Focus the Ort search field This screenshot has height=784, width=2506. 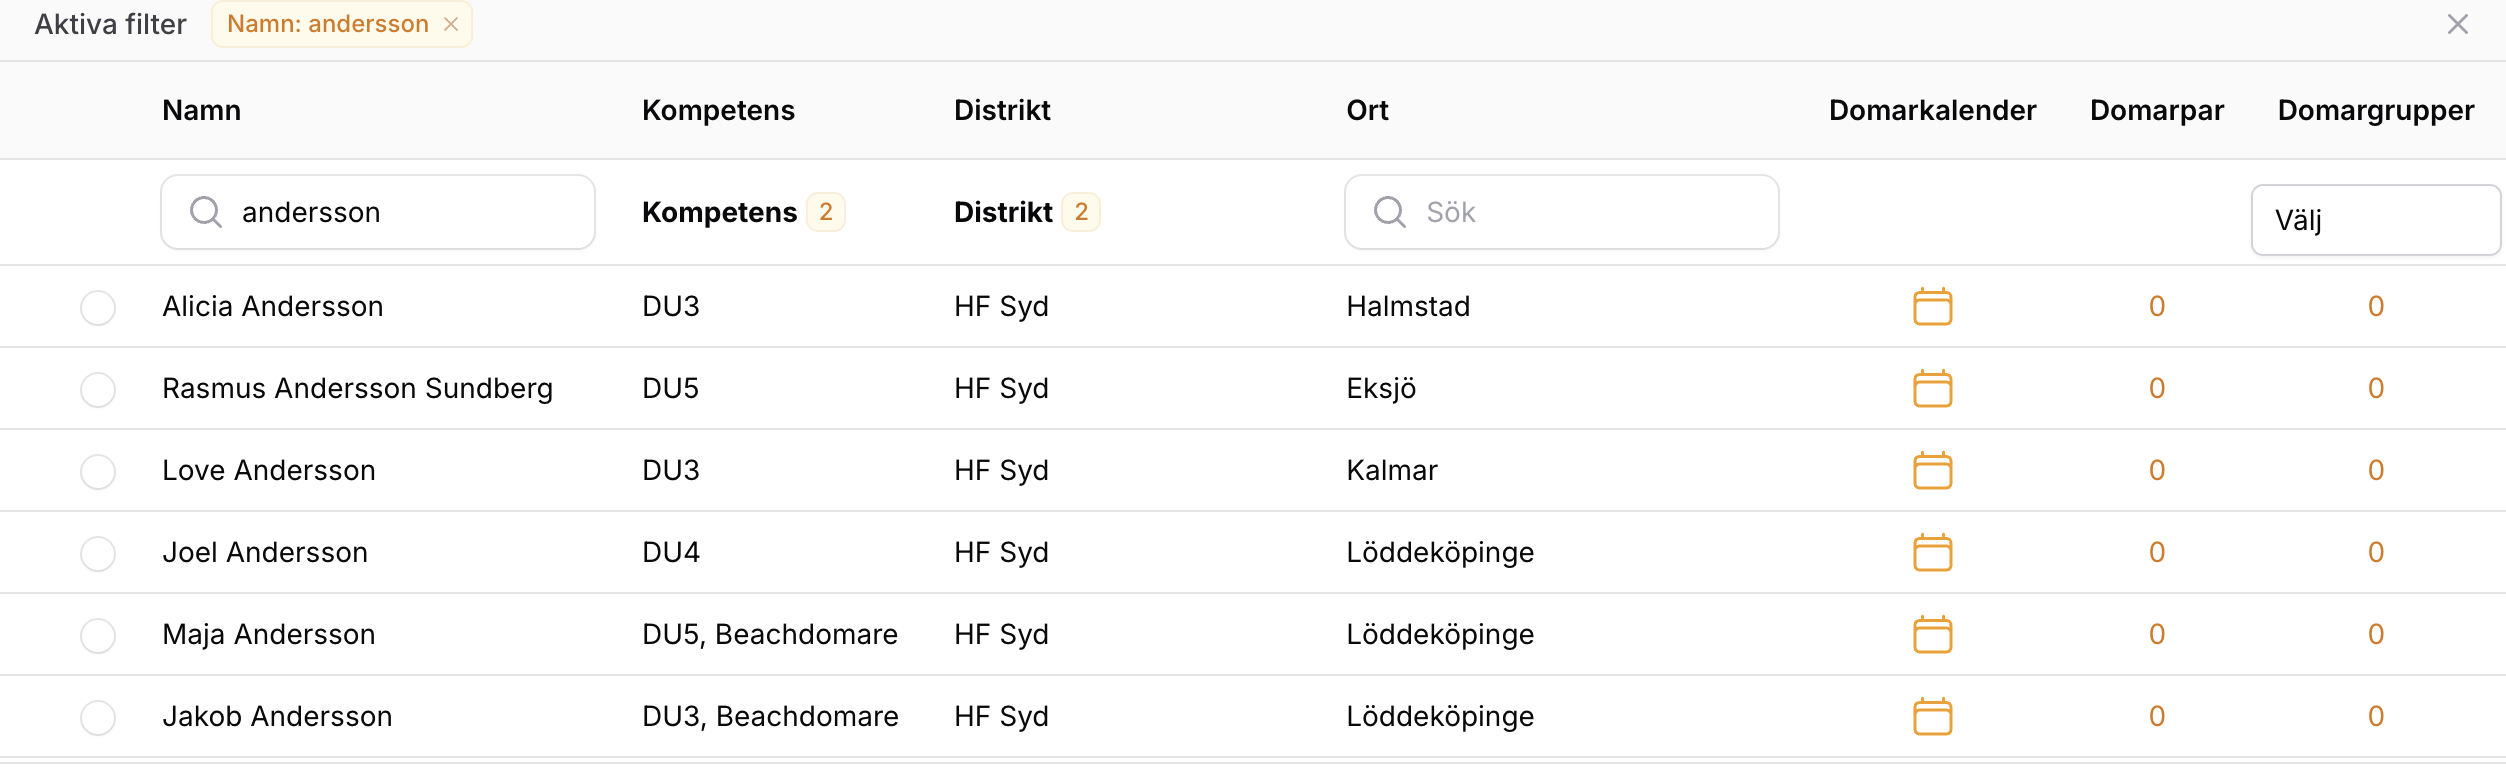pos(1561,212)
